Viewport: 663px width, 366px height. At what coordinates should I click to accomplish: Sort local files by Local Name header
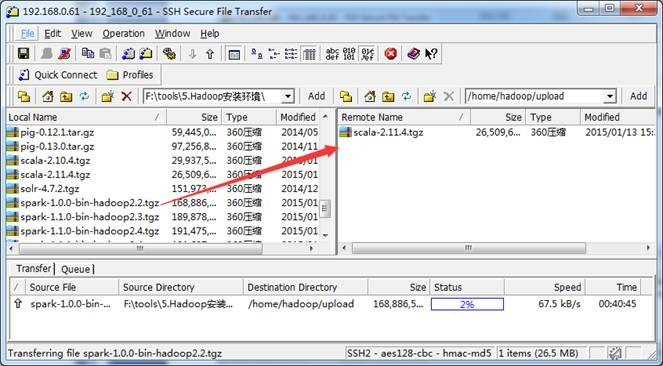click(86, 117)
